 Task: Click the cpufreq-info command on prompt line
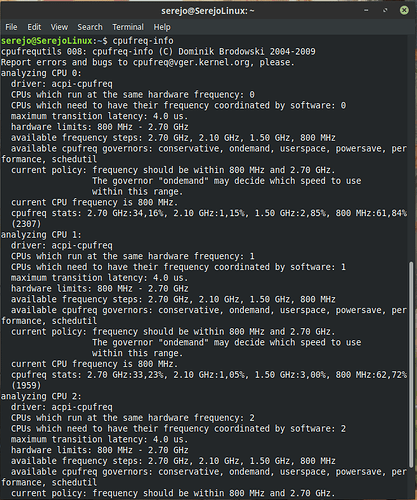(143, 41)
